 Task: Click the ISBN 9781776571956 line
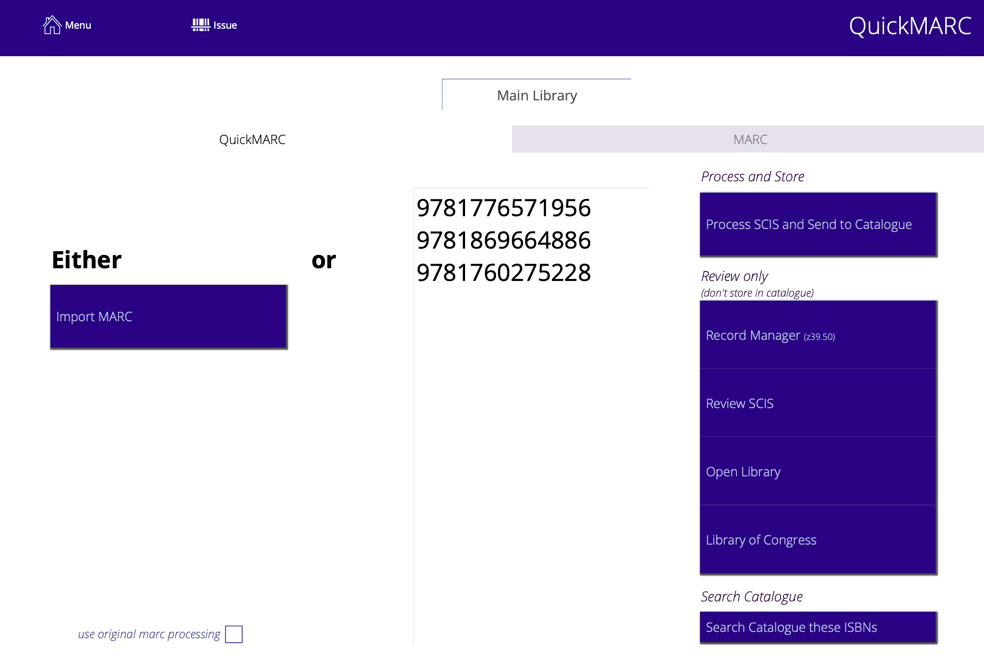tap(503, 208)
